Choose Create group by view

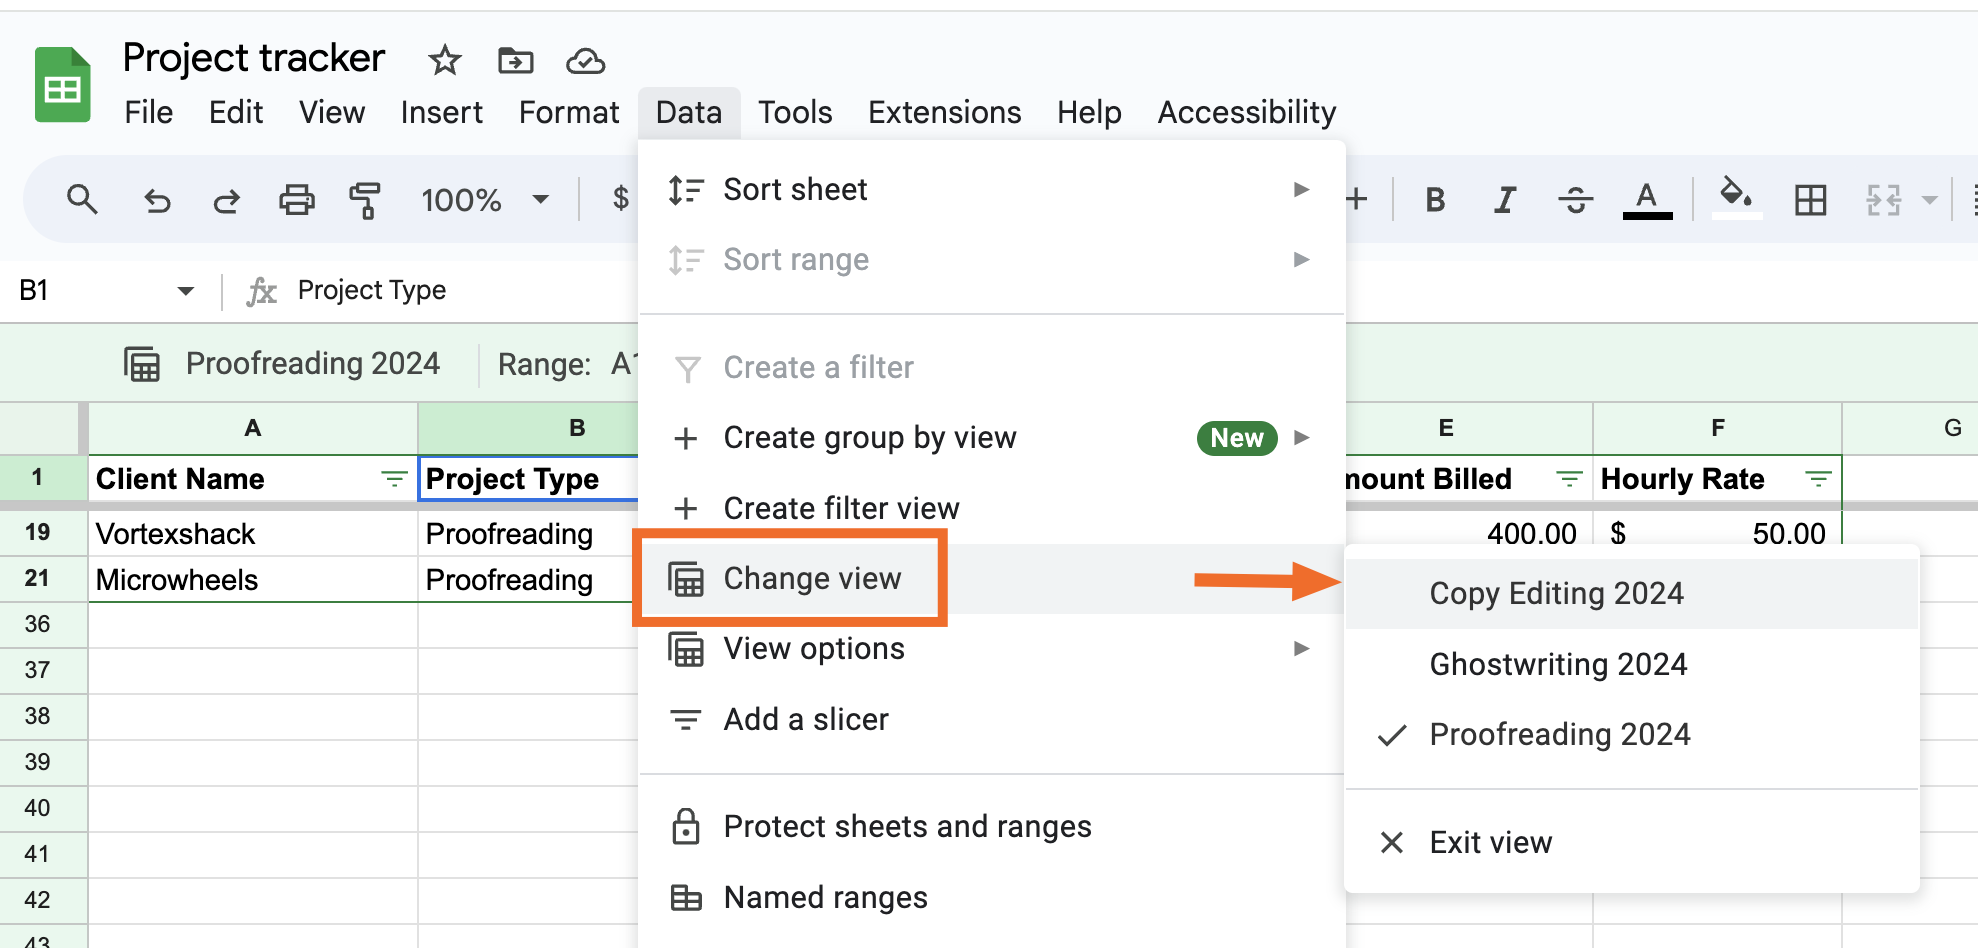tap(991, 438)
